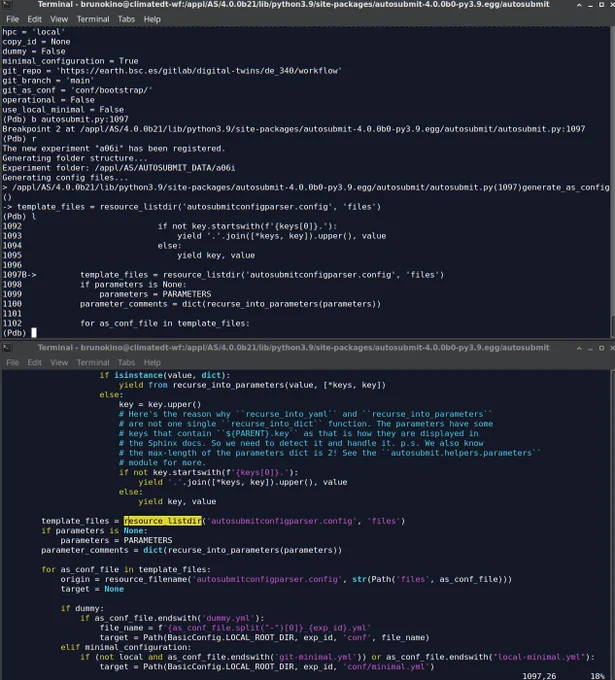The image size is (615, 680).
Task: Click 'Experiment folder: /appl/AS/AUTOSUBMIT_DATA/a06i' line
Action: point(118,168)
